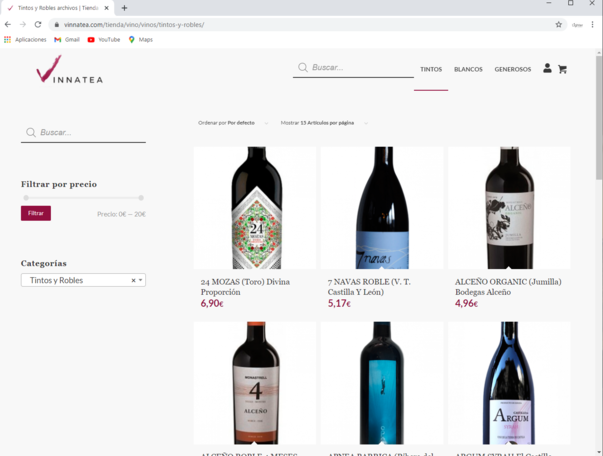Viewport: 603px width, 456px height.
Task: Click the header search magnifier icon
Action: coord(303,68)
